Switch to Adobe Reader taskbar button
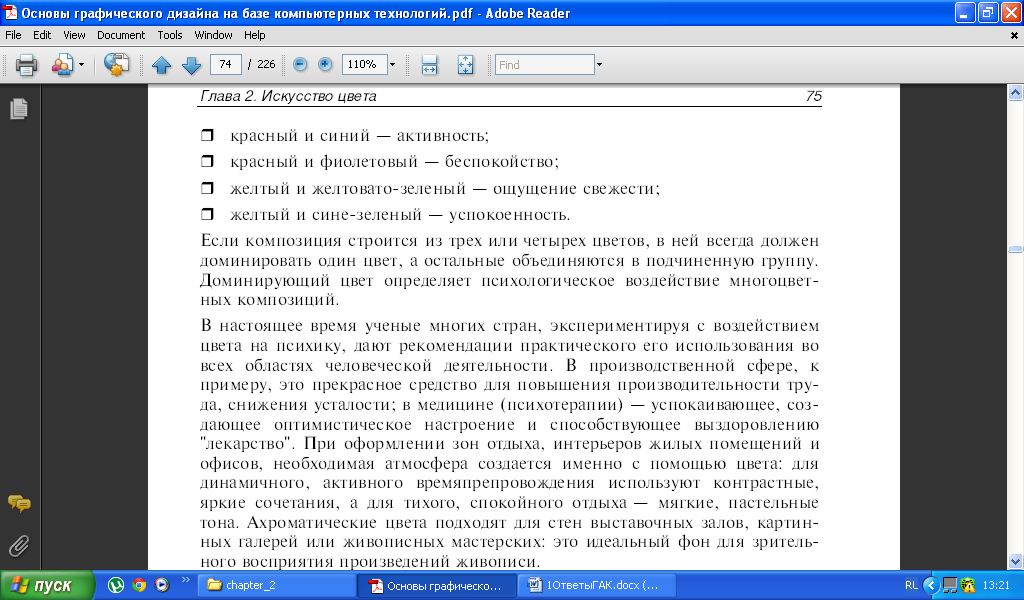This screenshot has height=600, width=1024. click(x=437, y=586)
